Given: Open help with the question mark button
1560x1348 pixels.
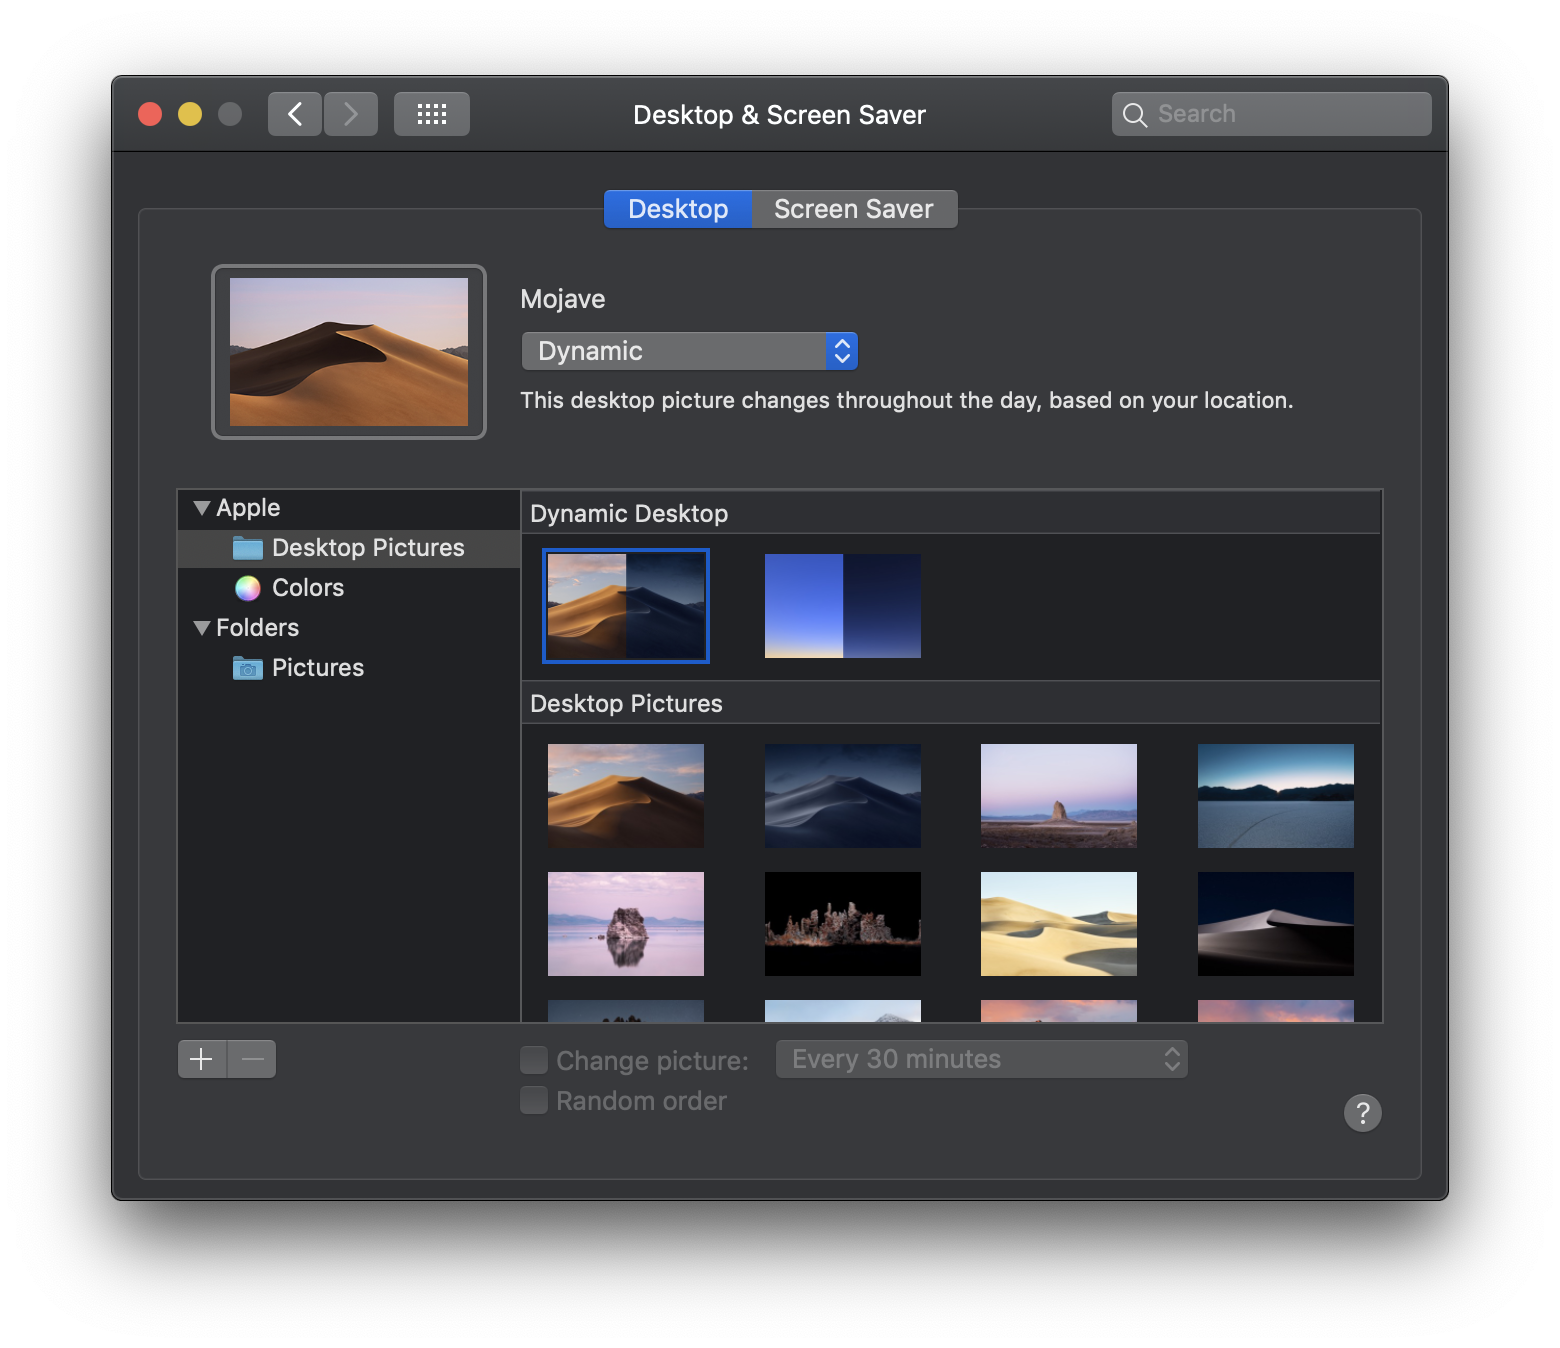Looking at the screenshot, I should 1363,1112.
